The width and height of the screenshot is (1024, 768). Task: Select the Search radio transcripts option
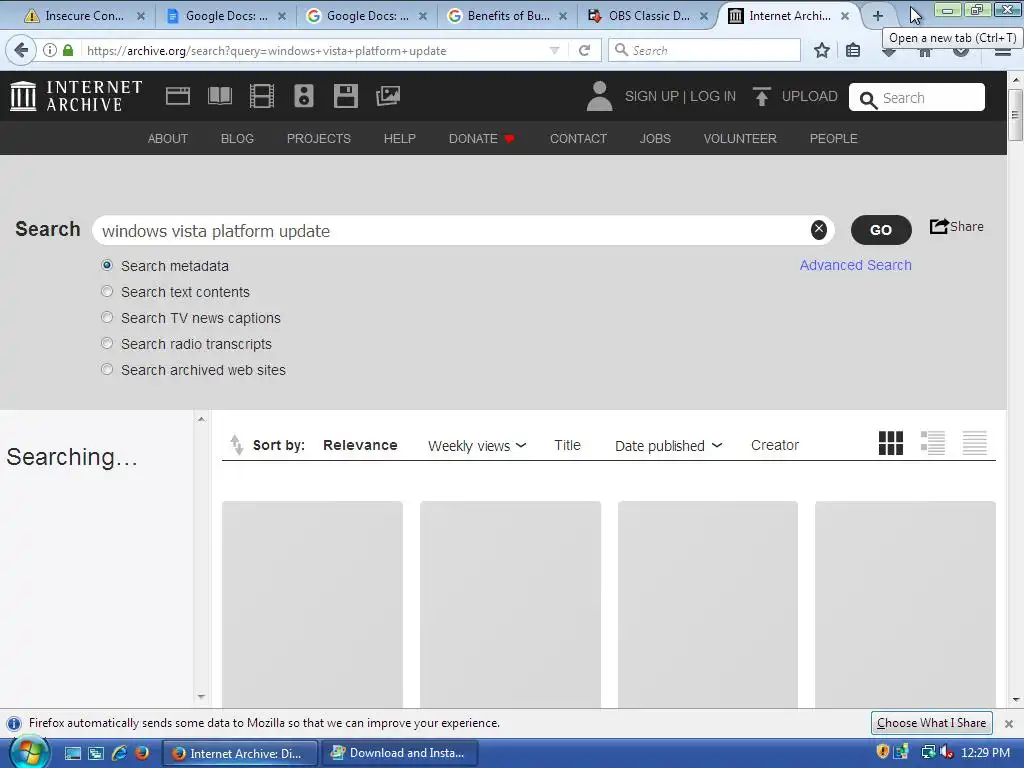[x=107, y=344]
